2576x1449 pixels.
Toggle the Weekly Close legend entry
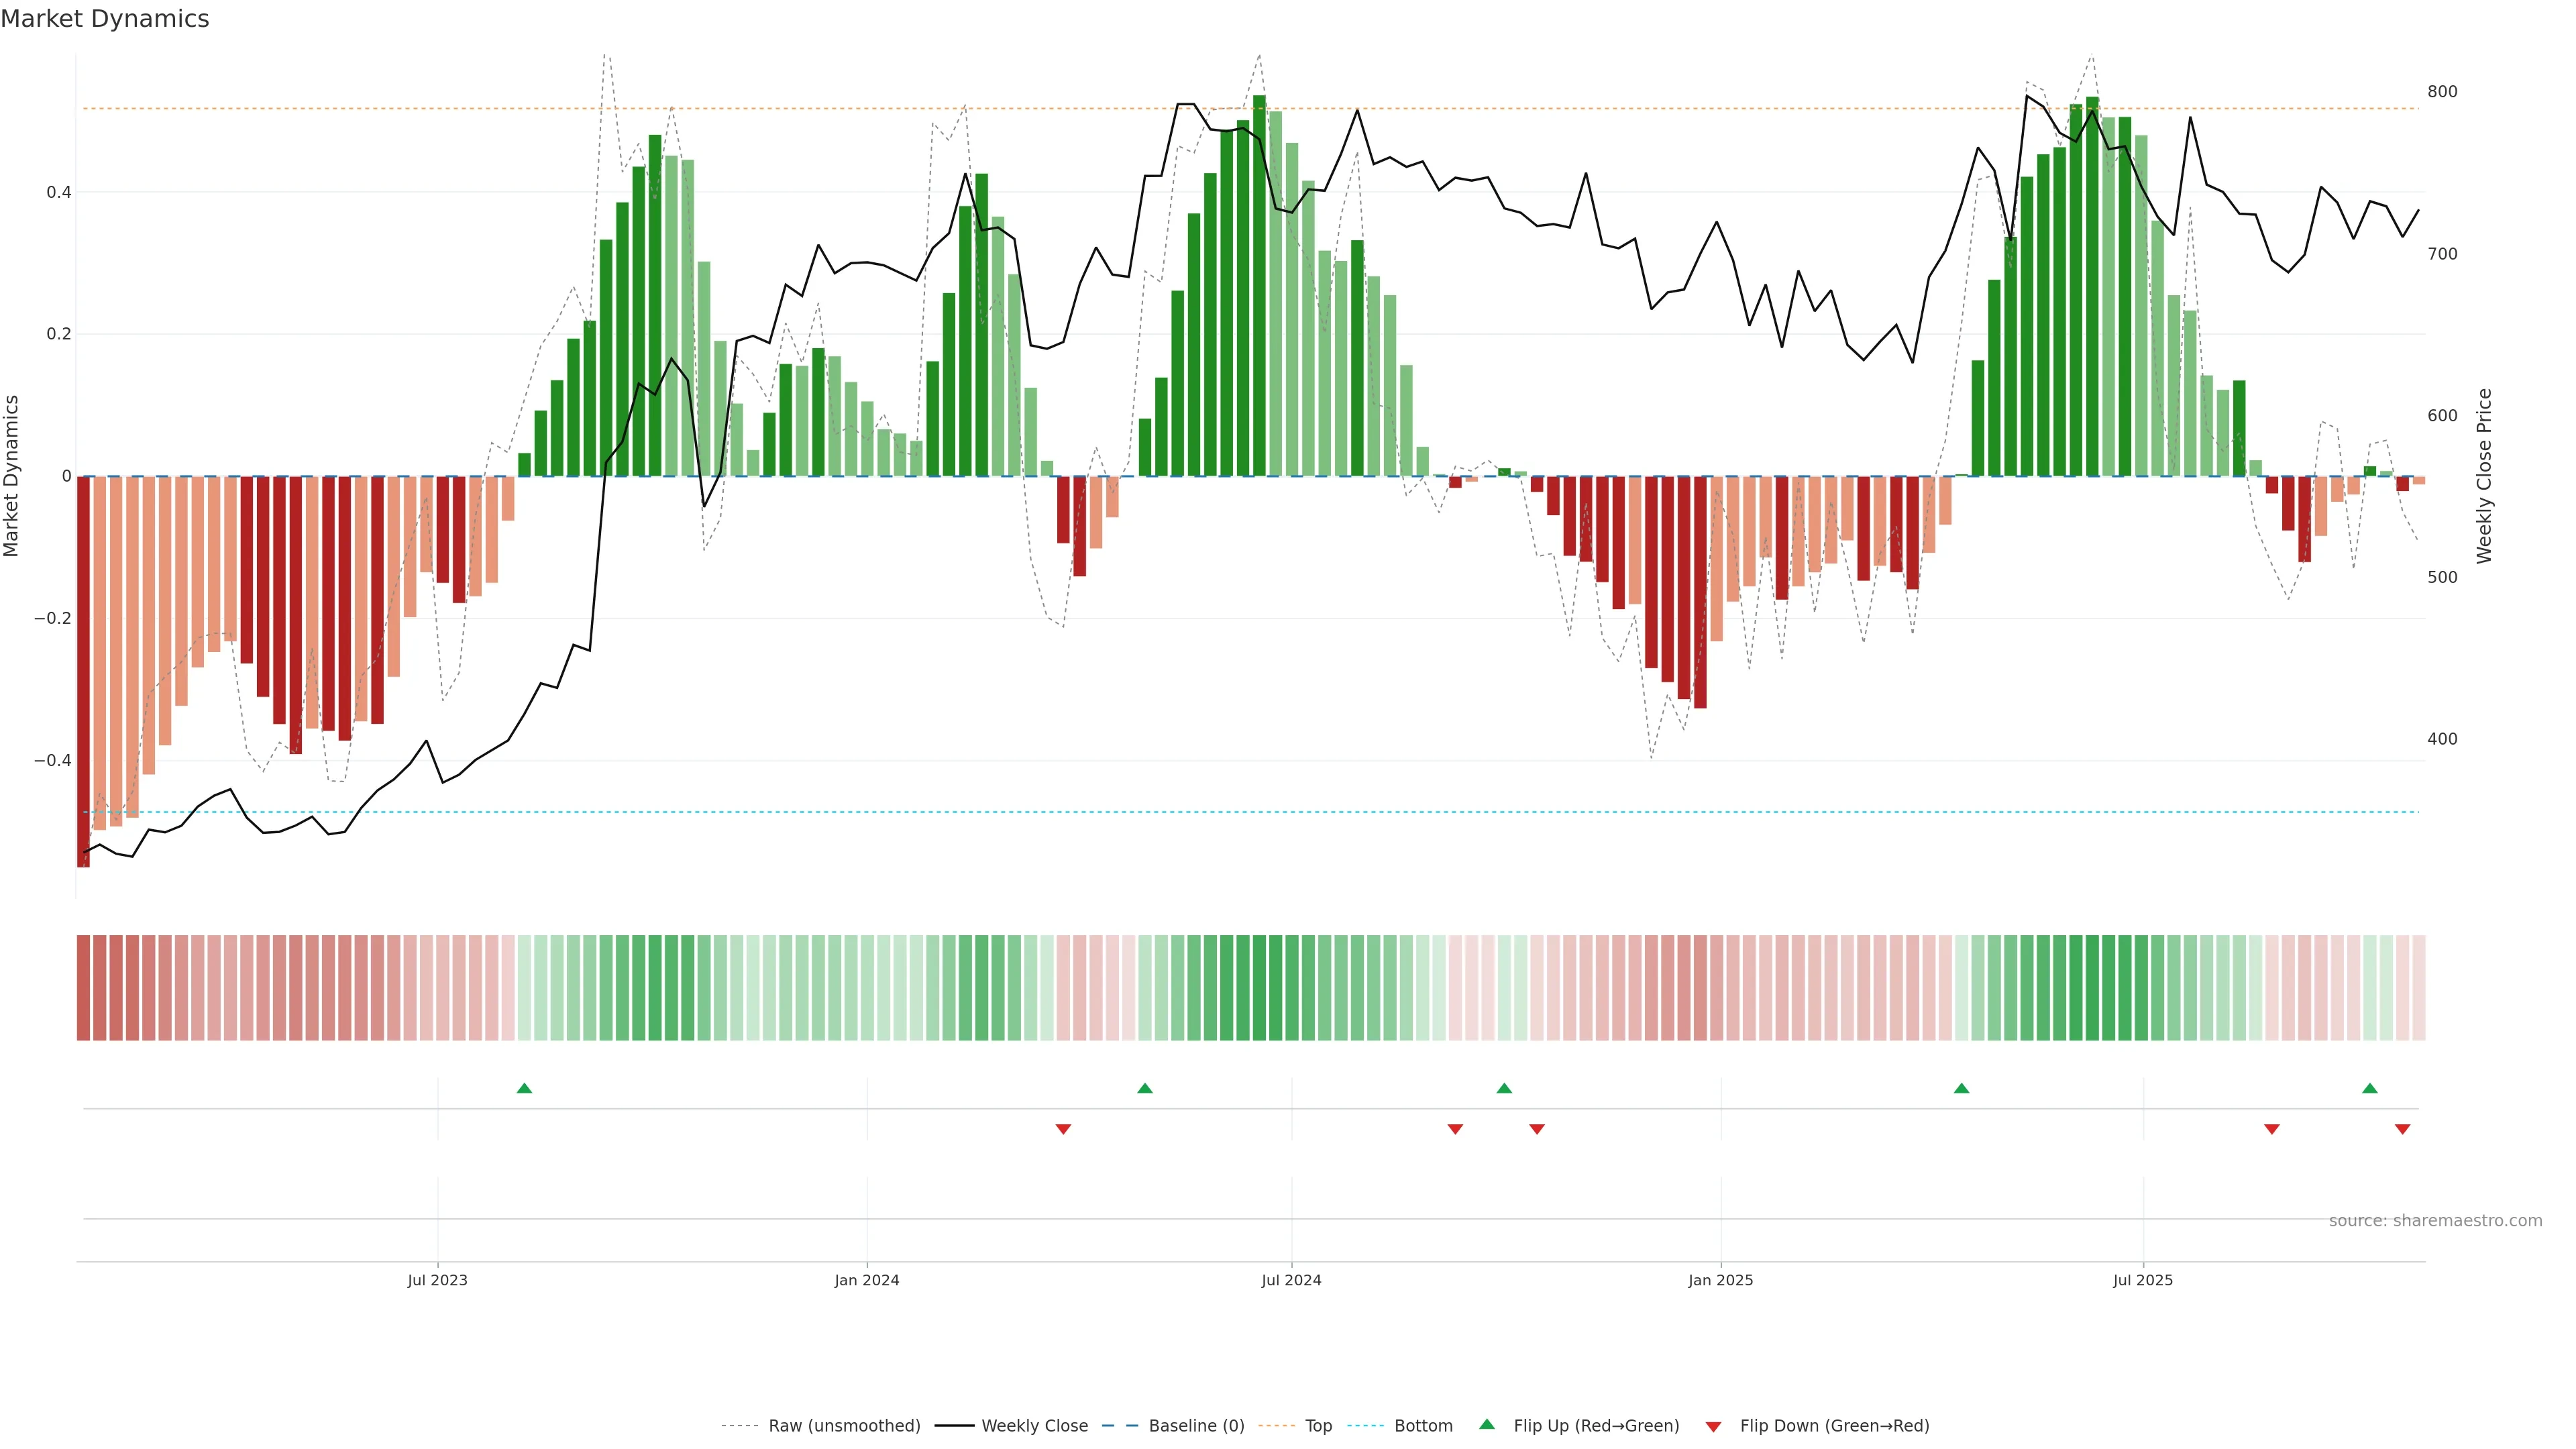pos(1034,1426)
